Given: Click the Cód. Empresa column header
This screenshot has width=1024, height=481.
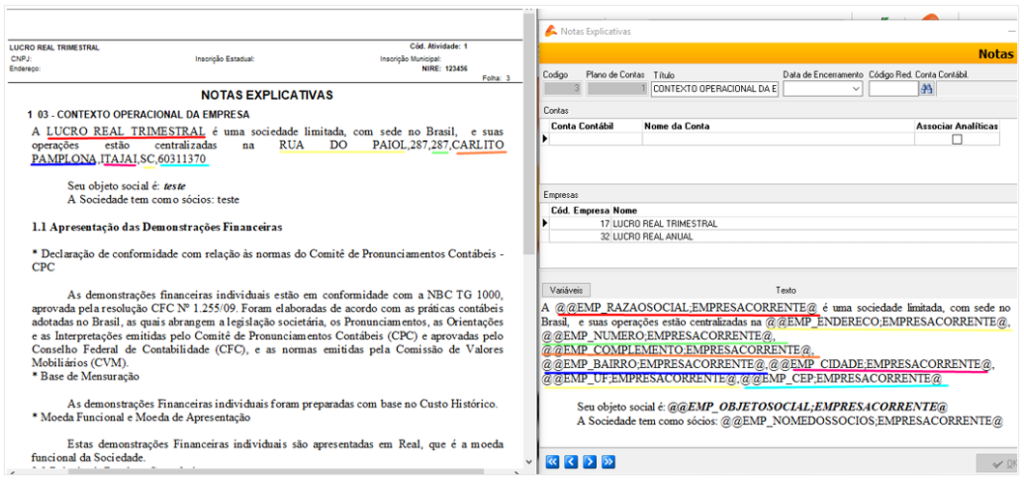Looking at the screenshot, I should pyautogui.click(x=580, y=211).
